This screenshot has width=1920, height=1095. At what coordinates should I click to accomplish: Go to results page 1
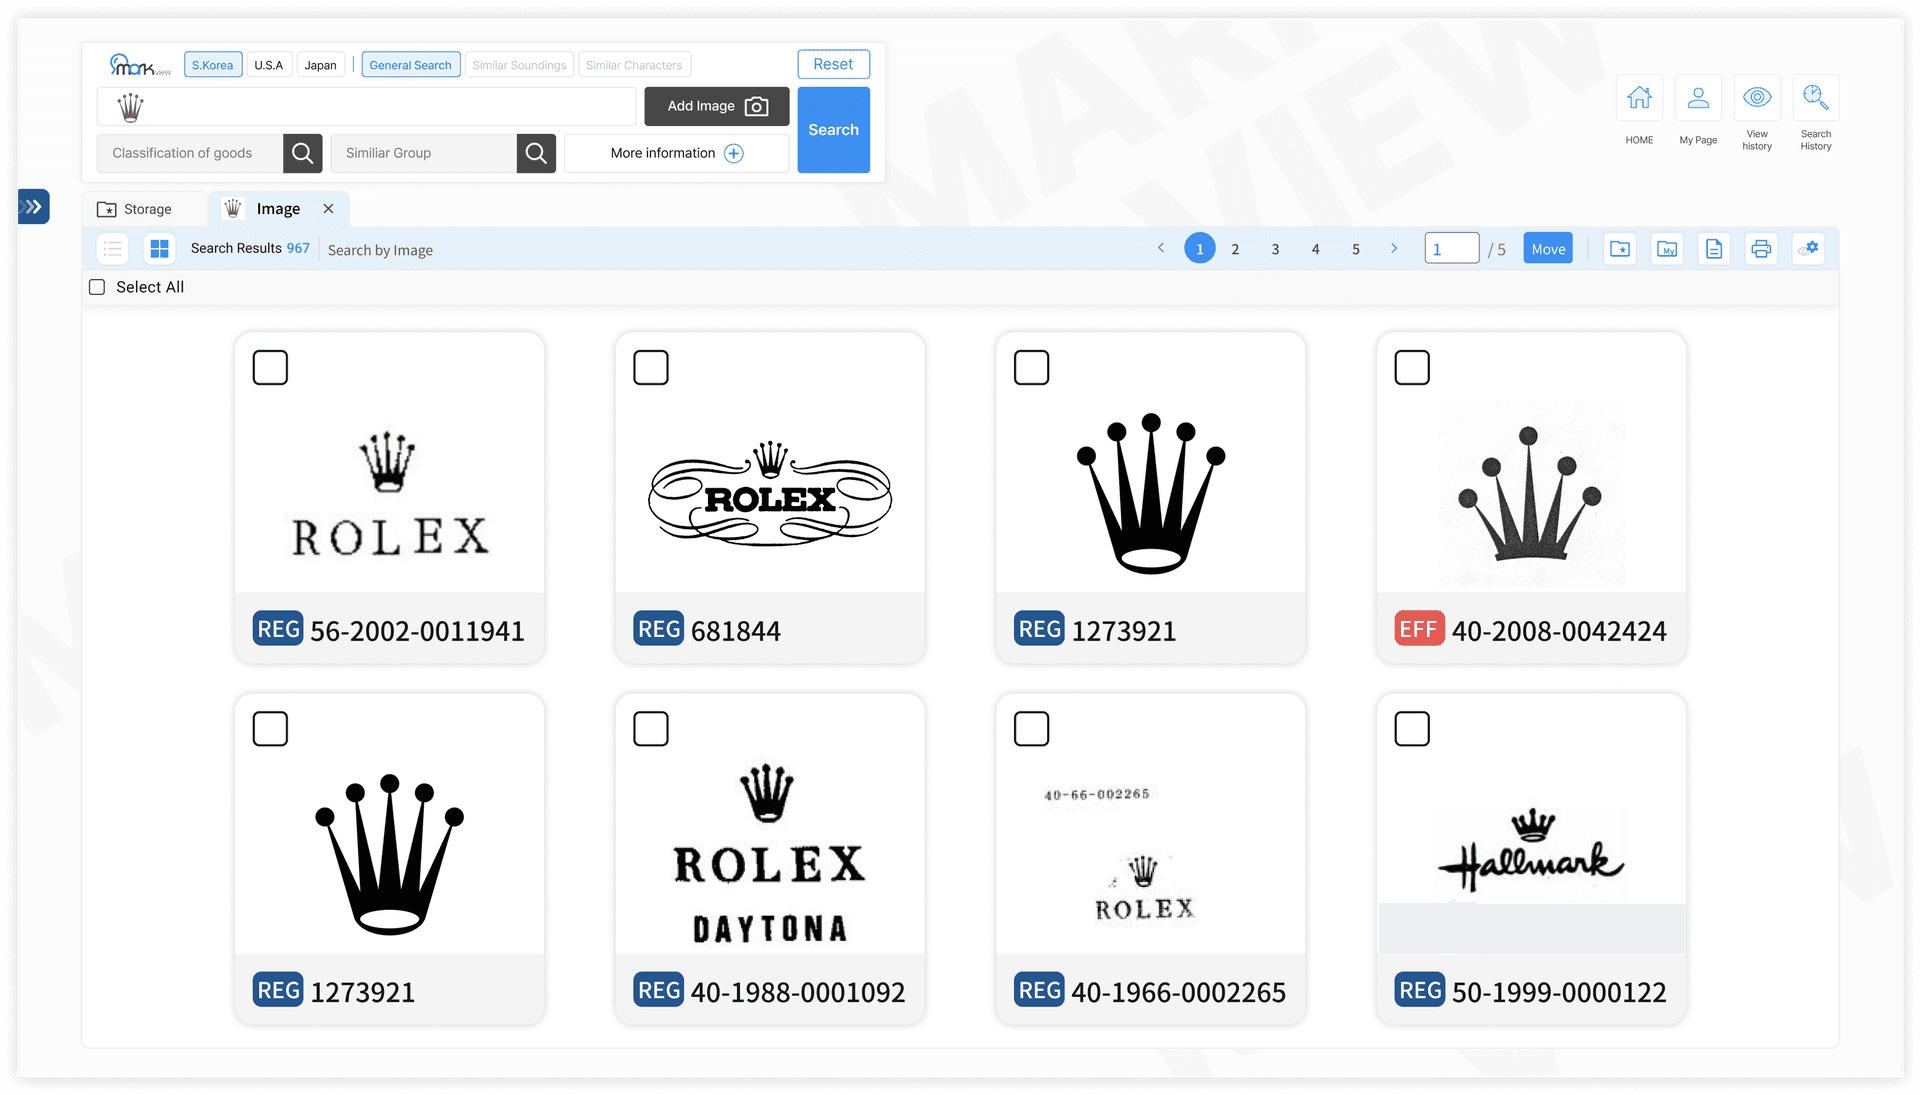1200,249
